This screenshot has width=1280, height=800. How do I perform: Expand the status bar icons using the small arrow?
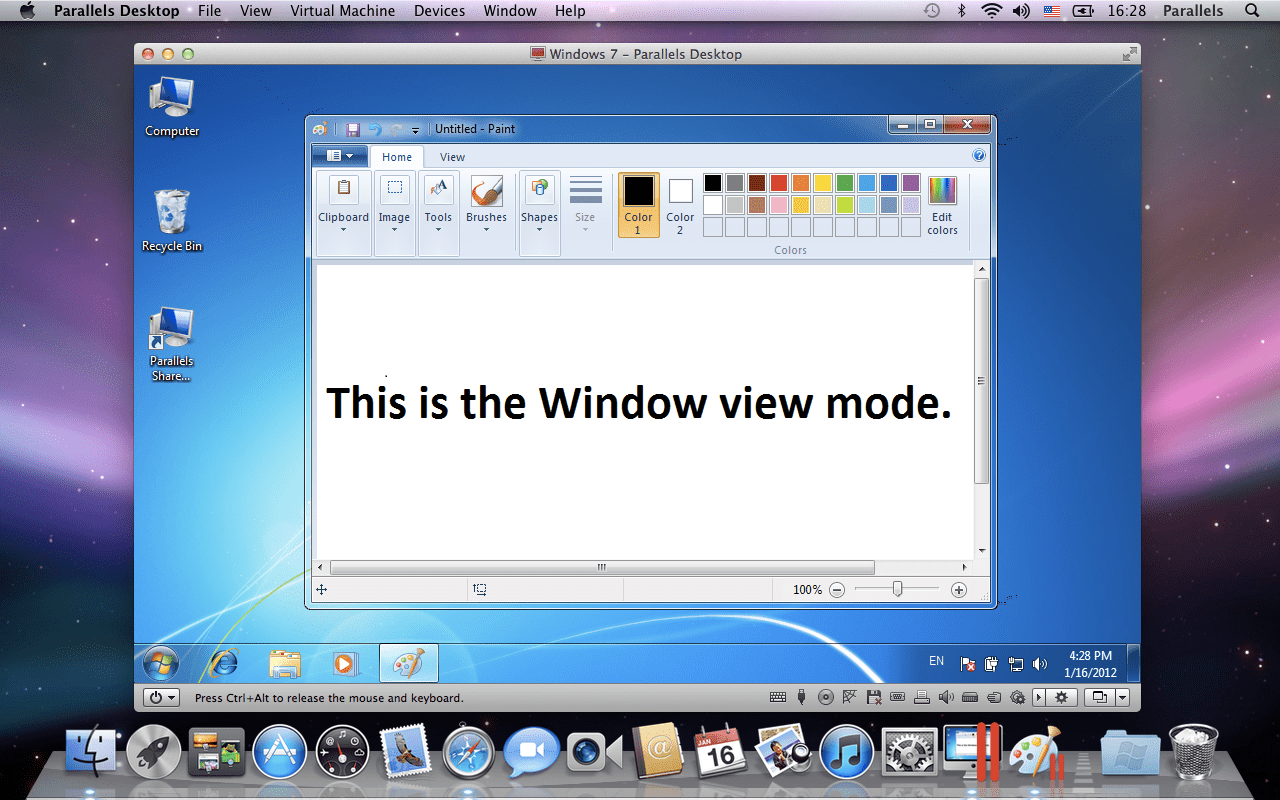pyautogui.click(x=1038, y=697)
